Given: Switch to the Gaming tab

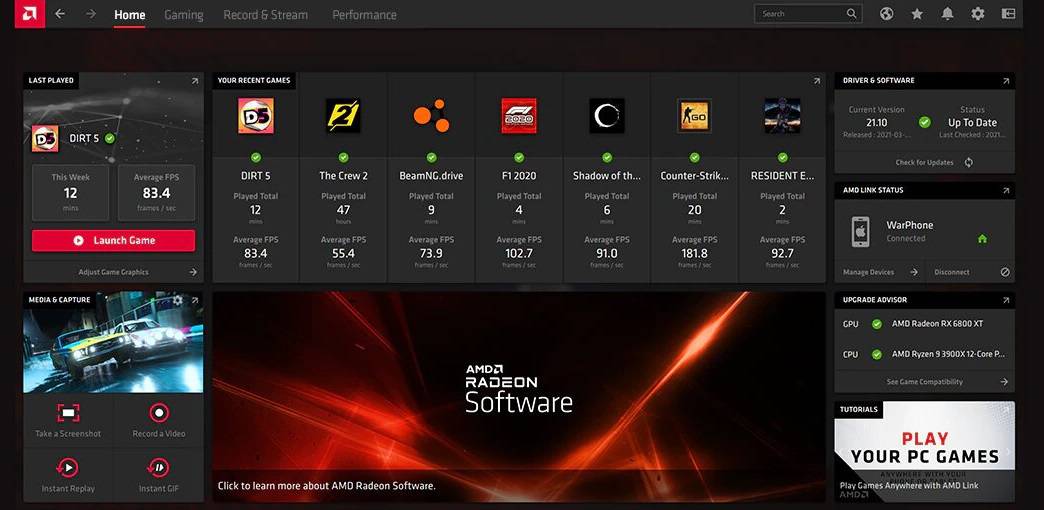Looking at the screenshot, I should coord(183,15).
